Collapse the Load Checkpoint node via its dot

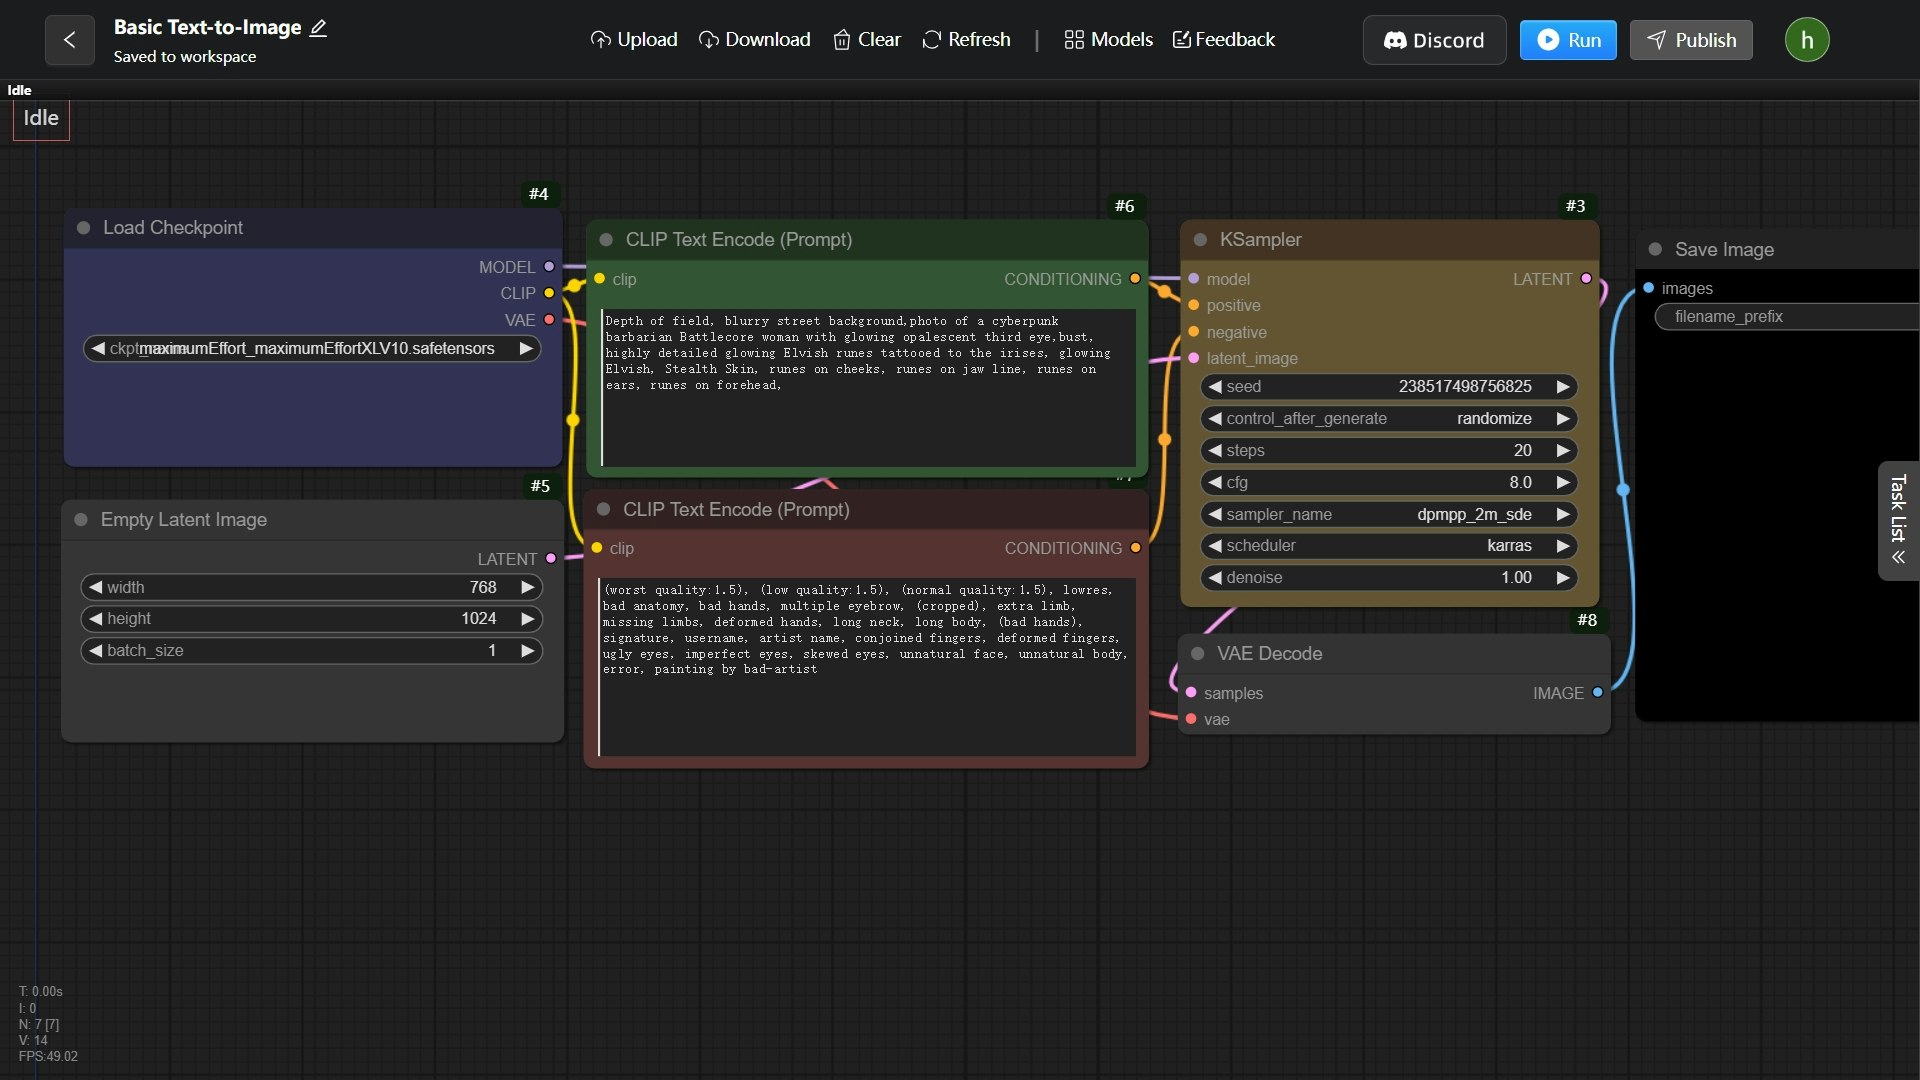pyautogui.click(x=84, y=228)
